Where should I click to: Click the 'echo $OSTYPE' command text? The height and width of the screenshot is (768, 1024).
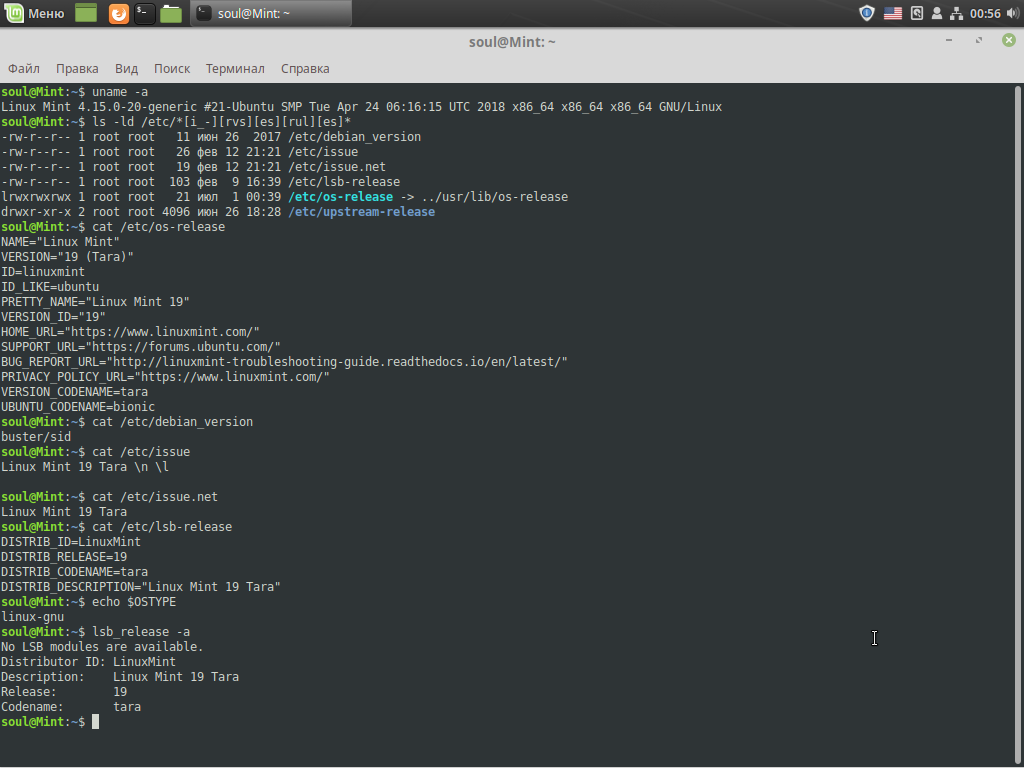pos(134,601)
